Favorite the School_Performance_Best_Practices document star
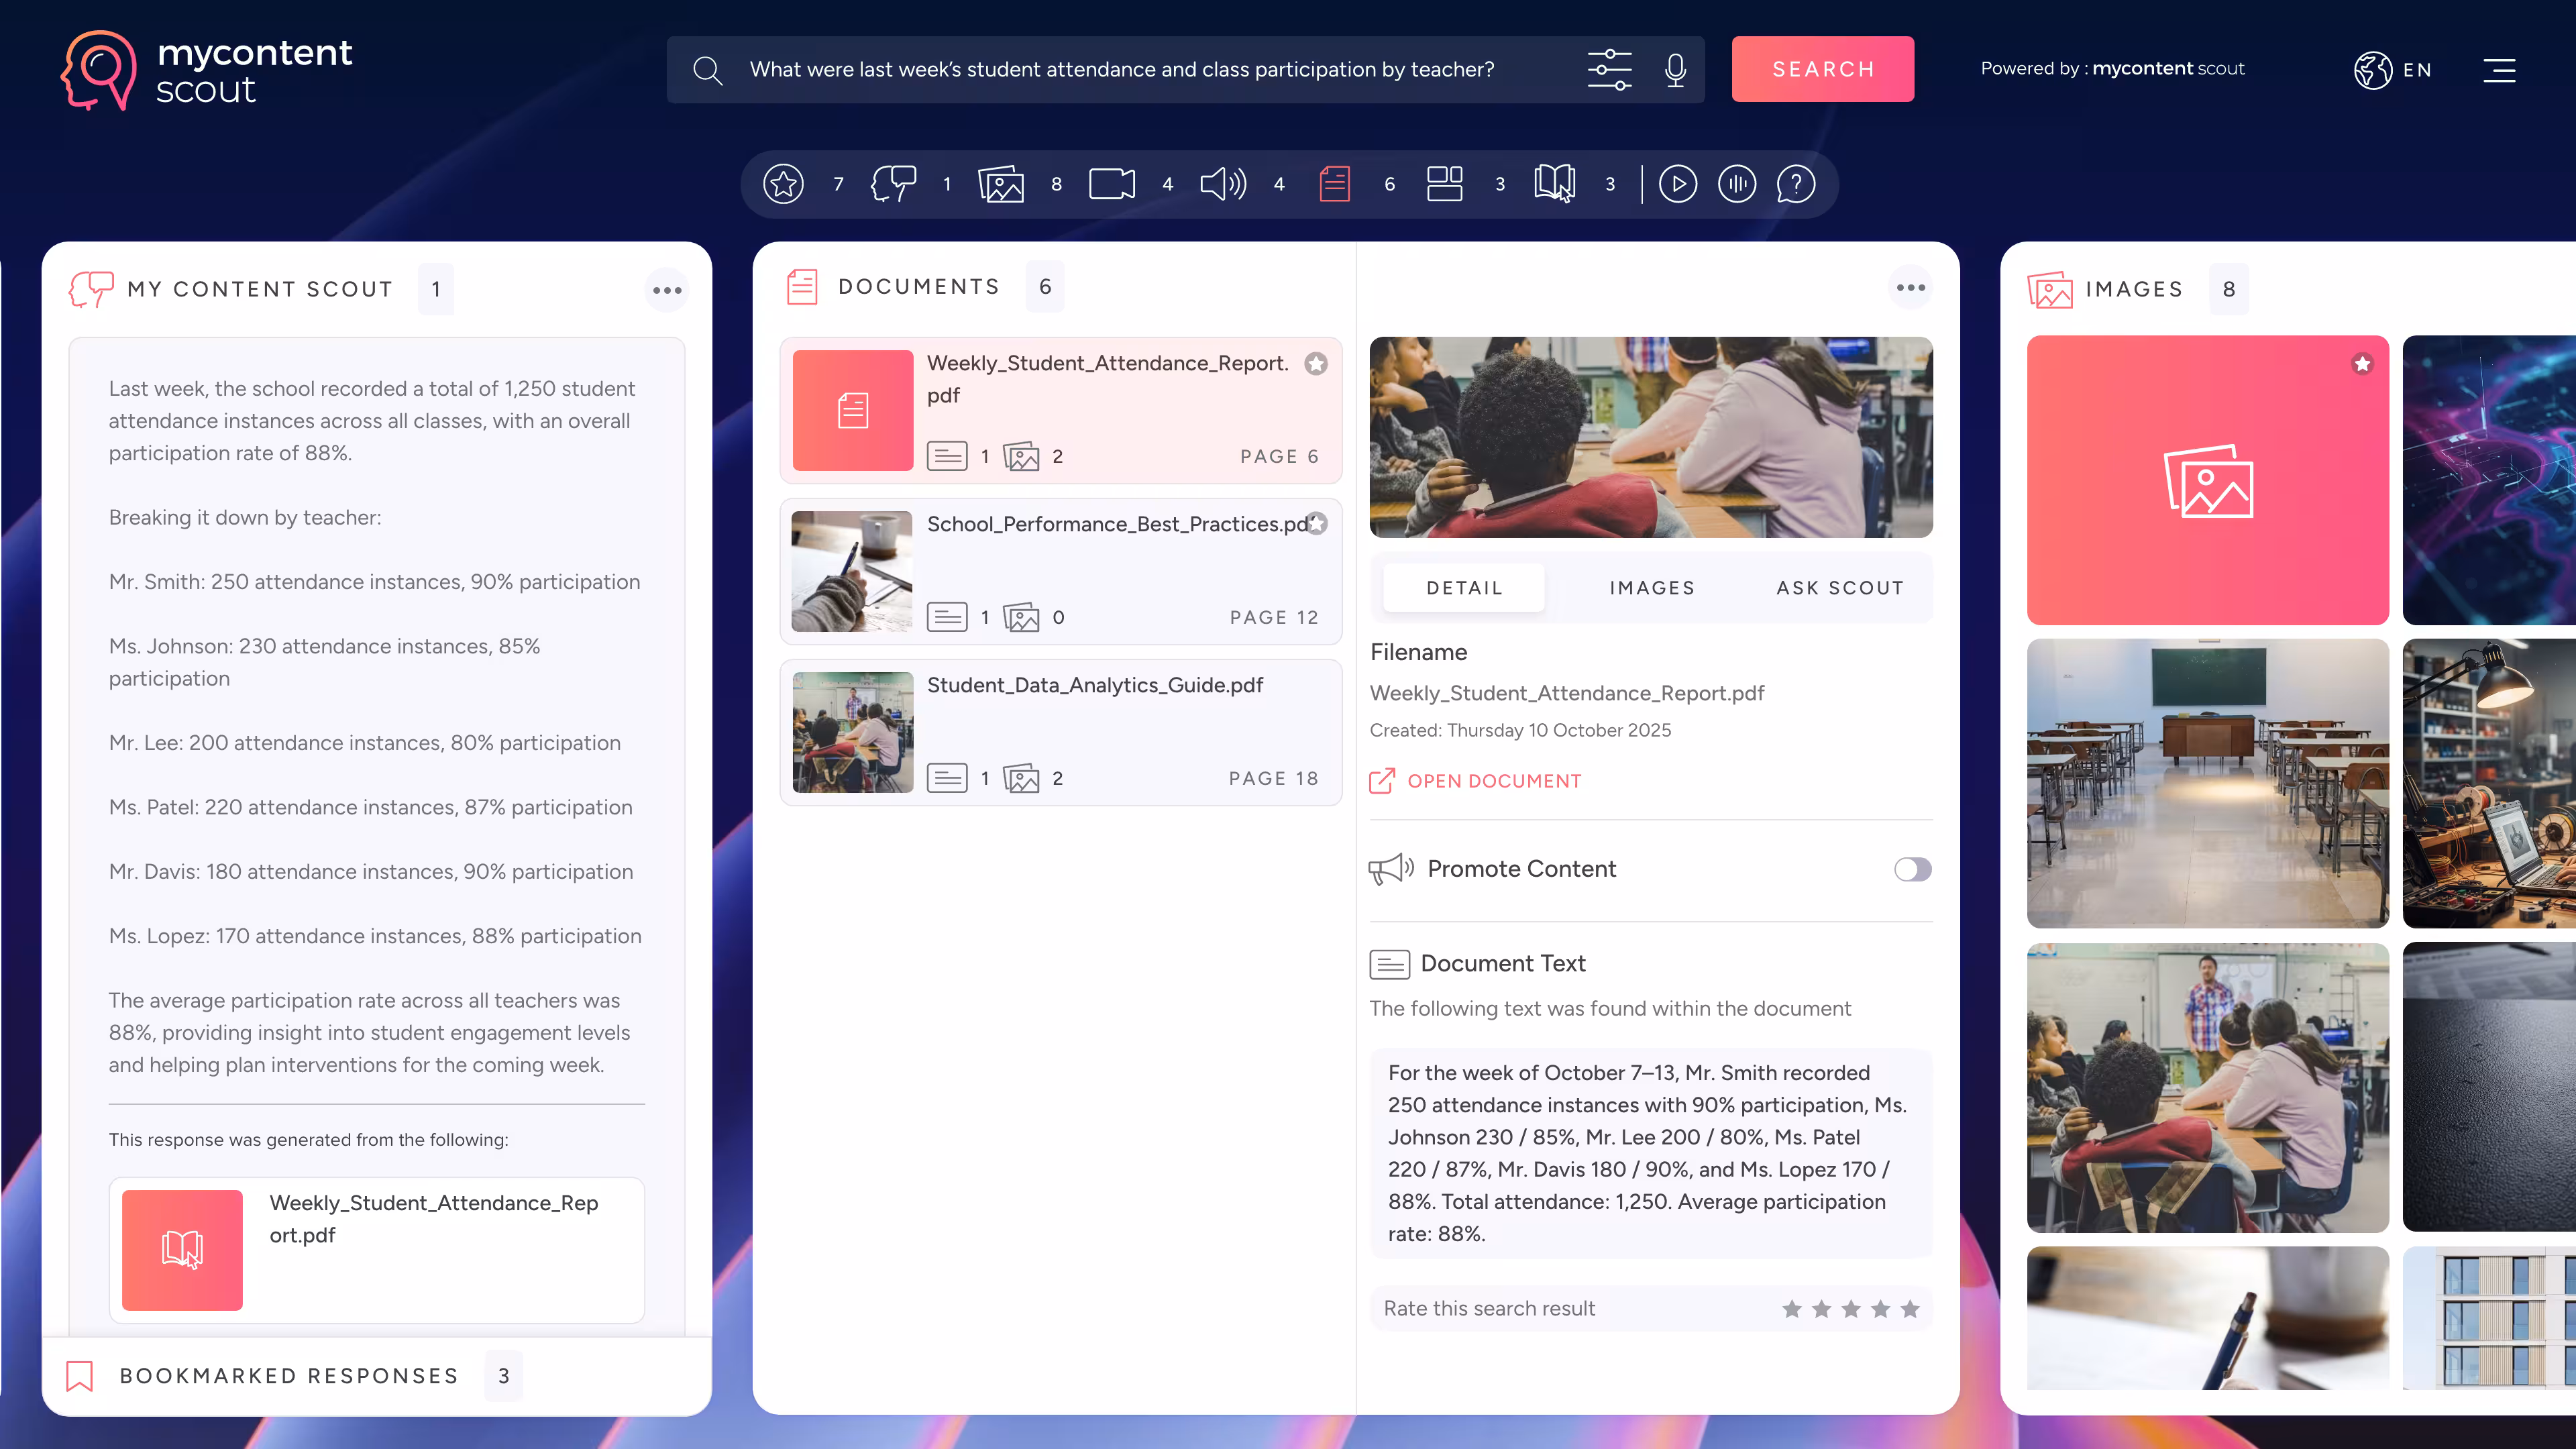 click(1317, 524)
